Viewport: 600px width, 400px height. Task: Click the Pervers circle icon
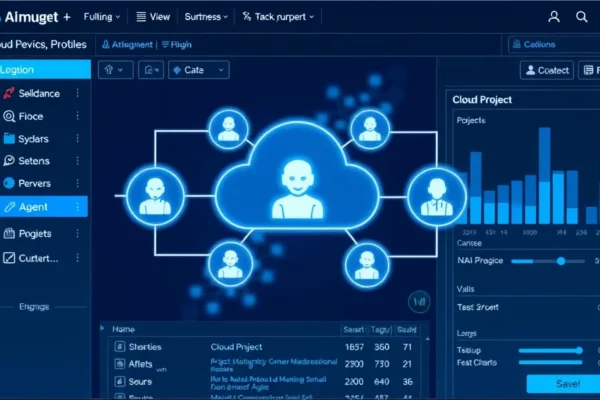point(9,183)
